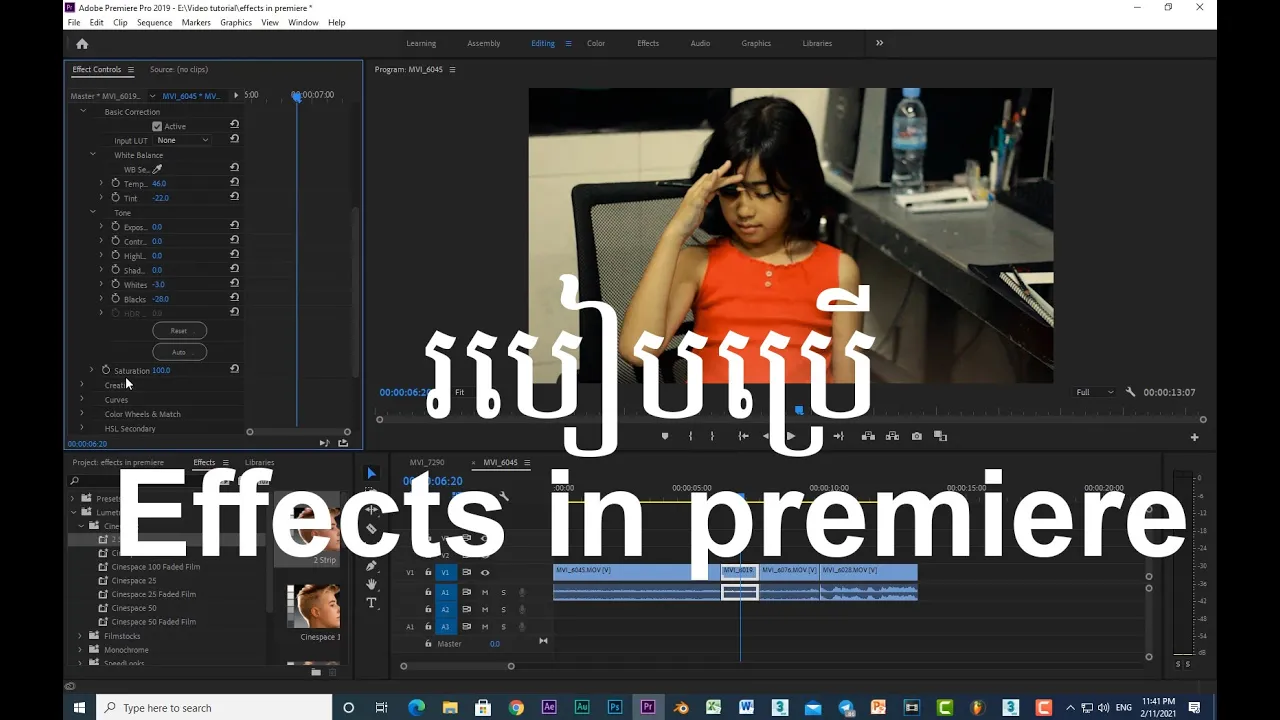Reset the Saturation parameter
Image resolution: width=1280 pixels, height=720 pixels.
pos(235,369)
